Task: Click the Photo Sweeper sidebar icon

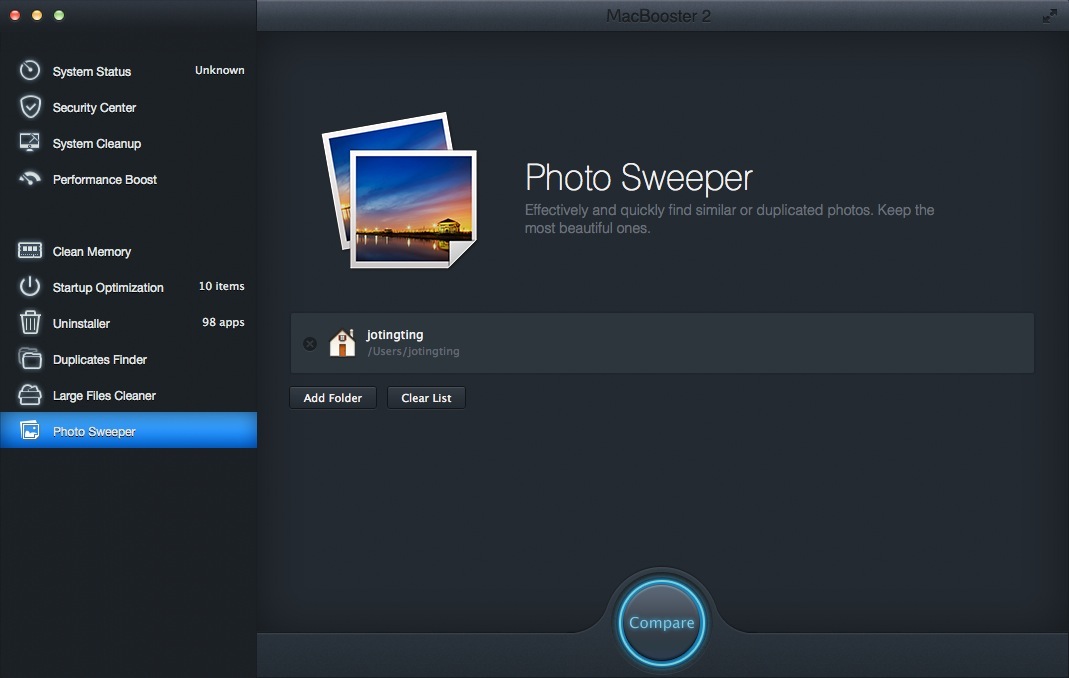Action: [30, 431]
